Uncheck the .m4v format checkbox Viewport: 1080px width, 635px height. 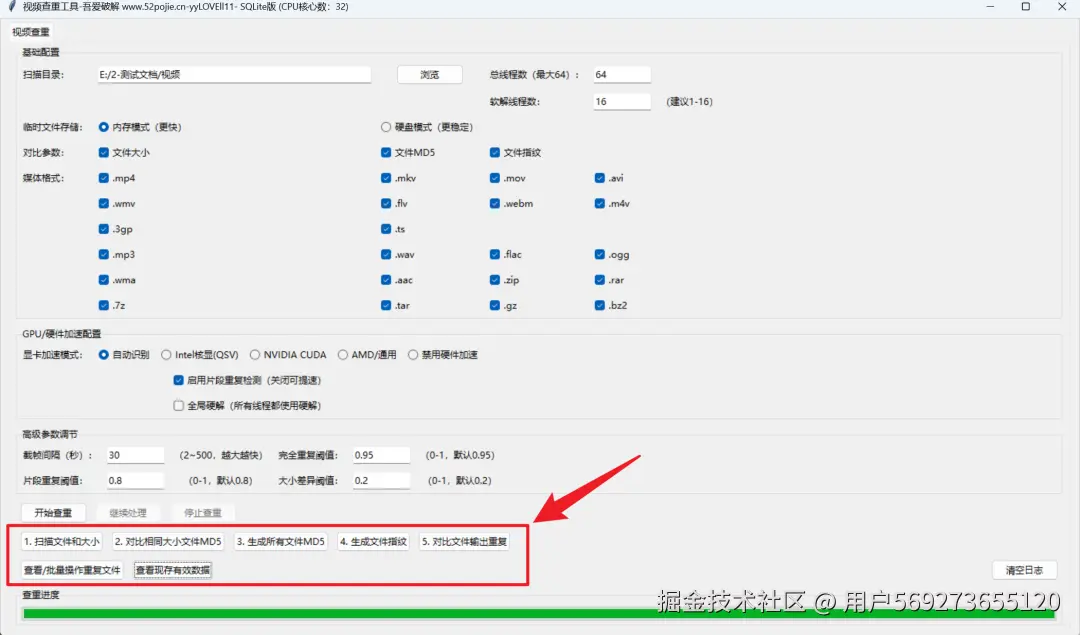tap(599, 203)
